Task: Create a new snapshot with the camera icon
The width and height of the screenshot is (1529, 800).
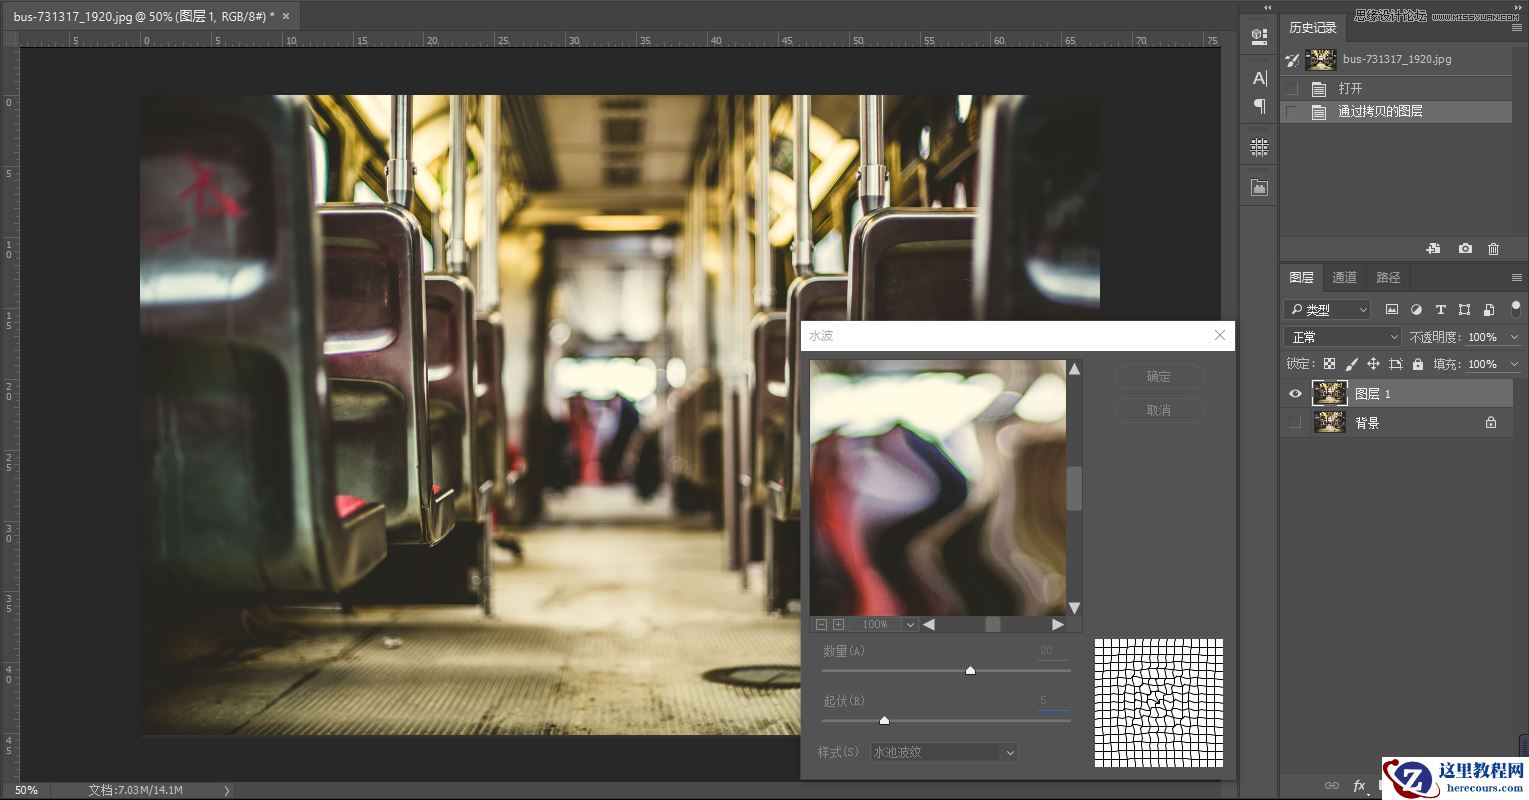Action: point(1465,249)
